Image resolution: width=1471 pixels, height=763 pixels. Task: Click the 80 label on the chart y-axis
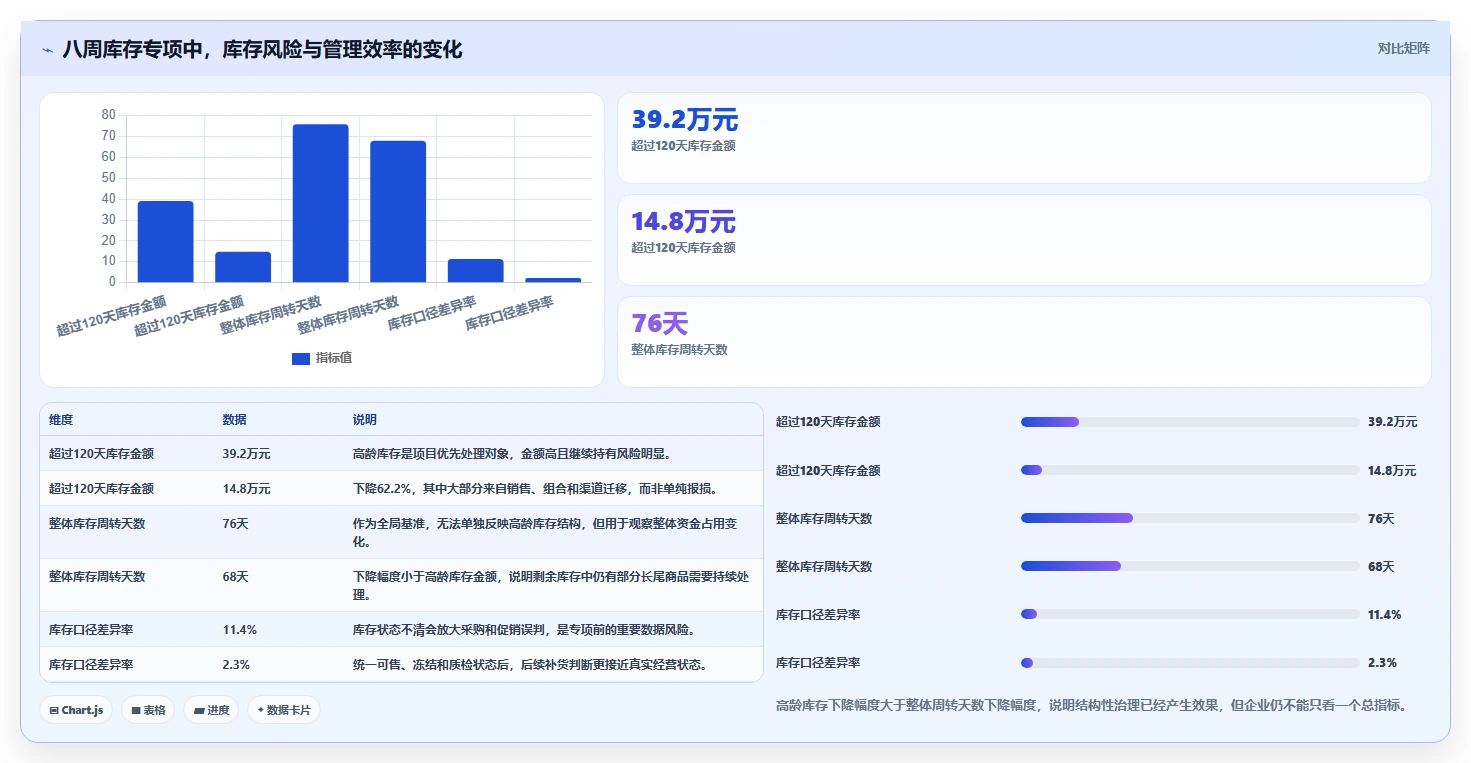pos(109,115)
